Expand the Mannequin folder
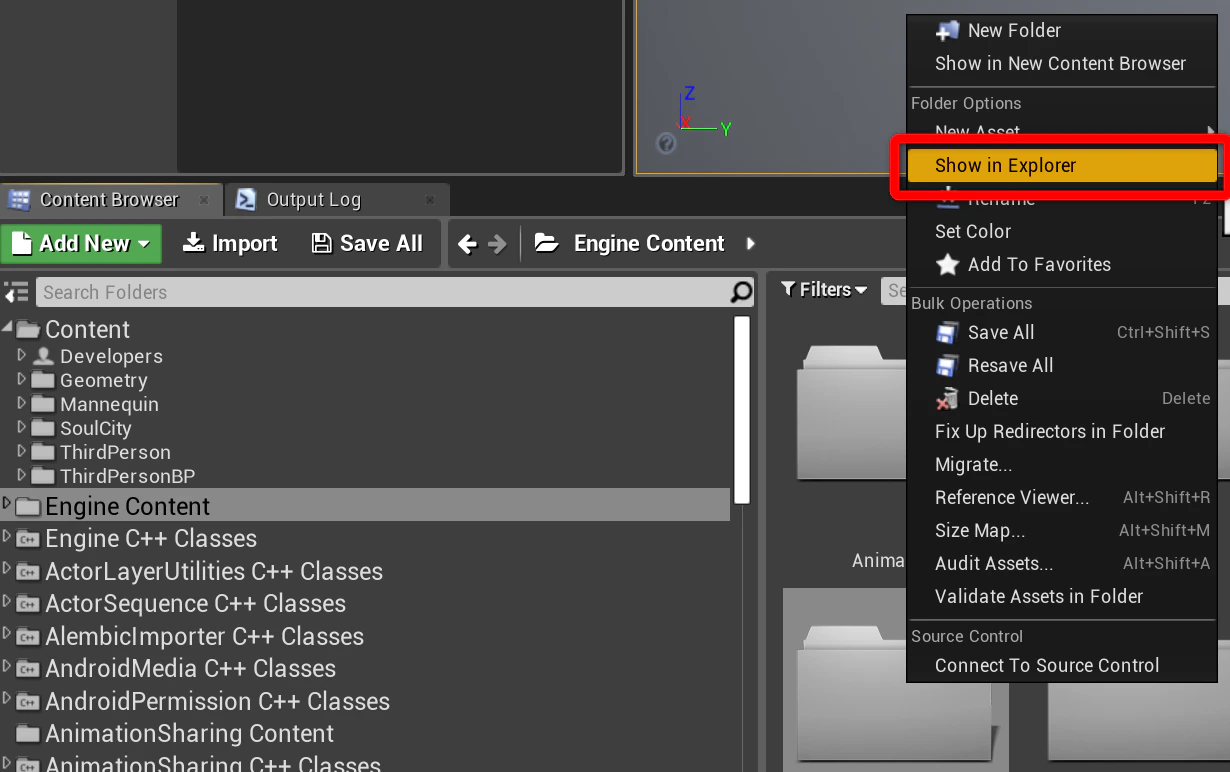 coord(22,402)
